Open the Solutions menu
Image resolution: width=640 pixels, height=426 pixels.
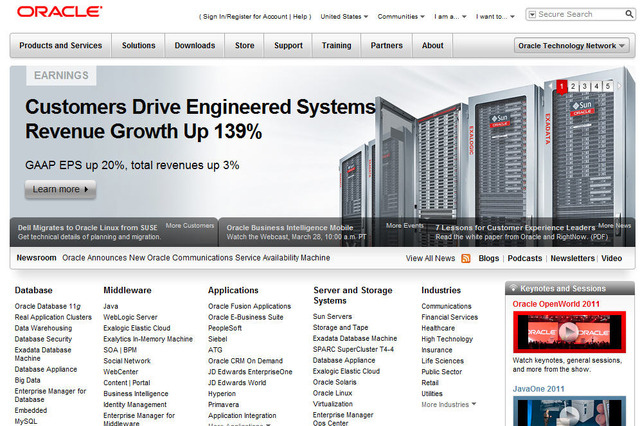pos(138,45)
